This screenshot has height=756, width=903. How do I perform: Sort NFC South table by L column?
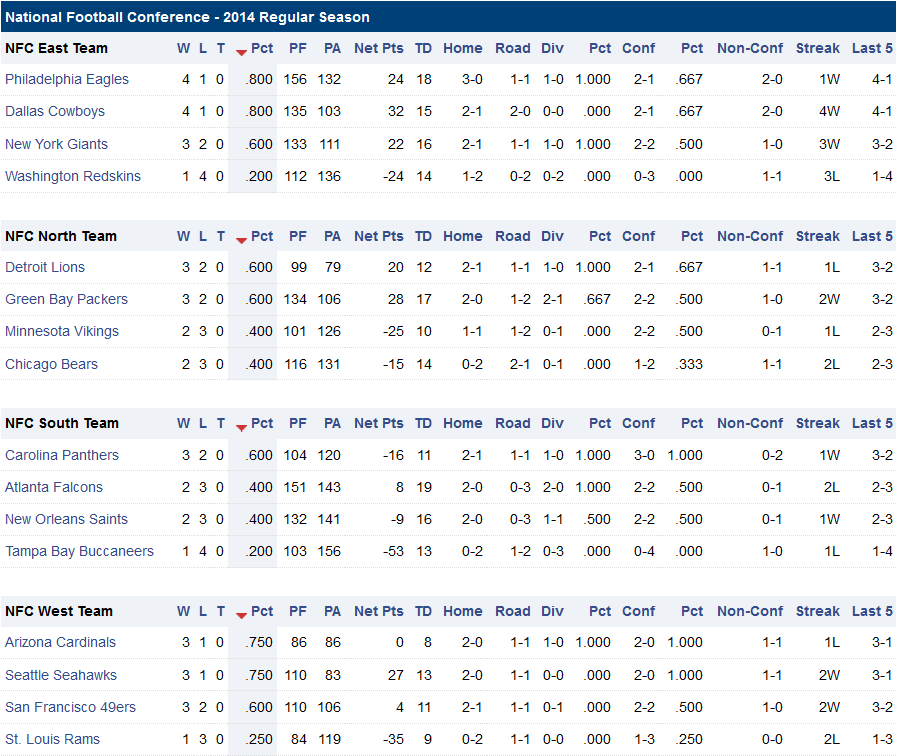tap(203, 424)
